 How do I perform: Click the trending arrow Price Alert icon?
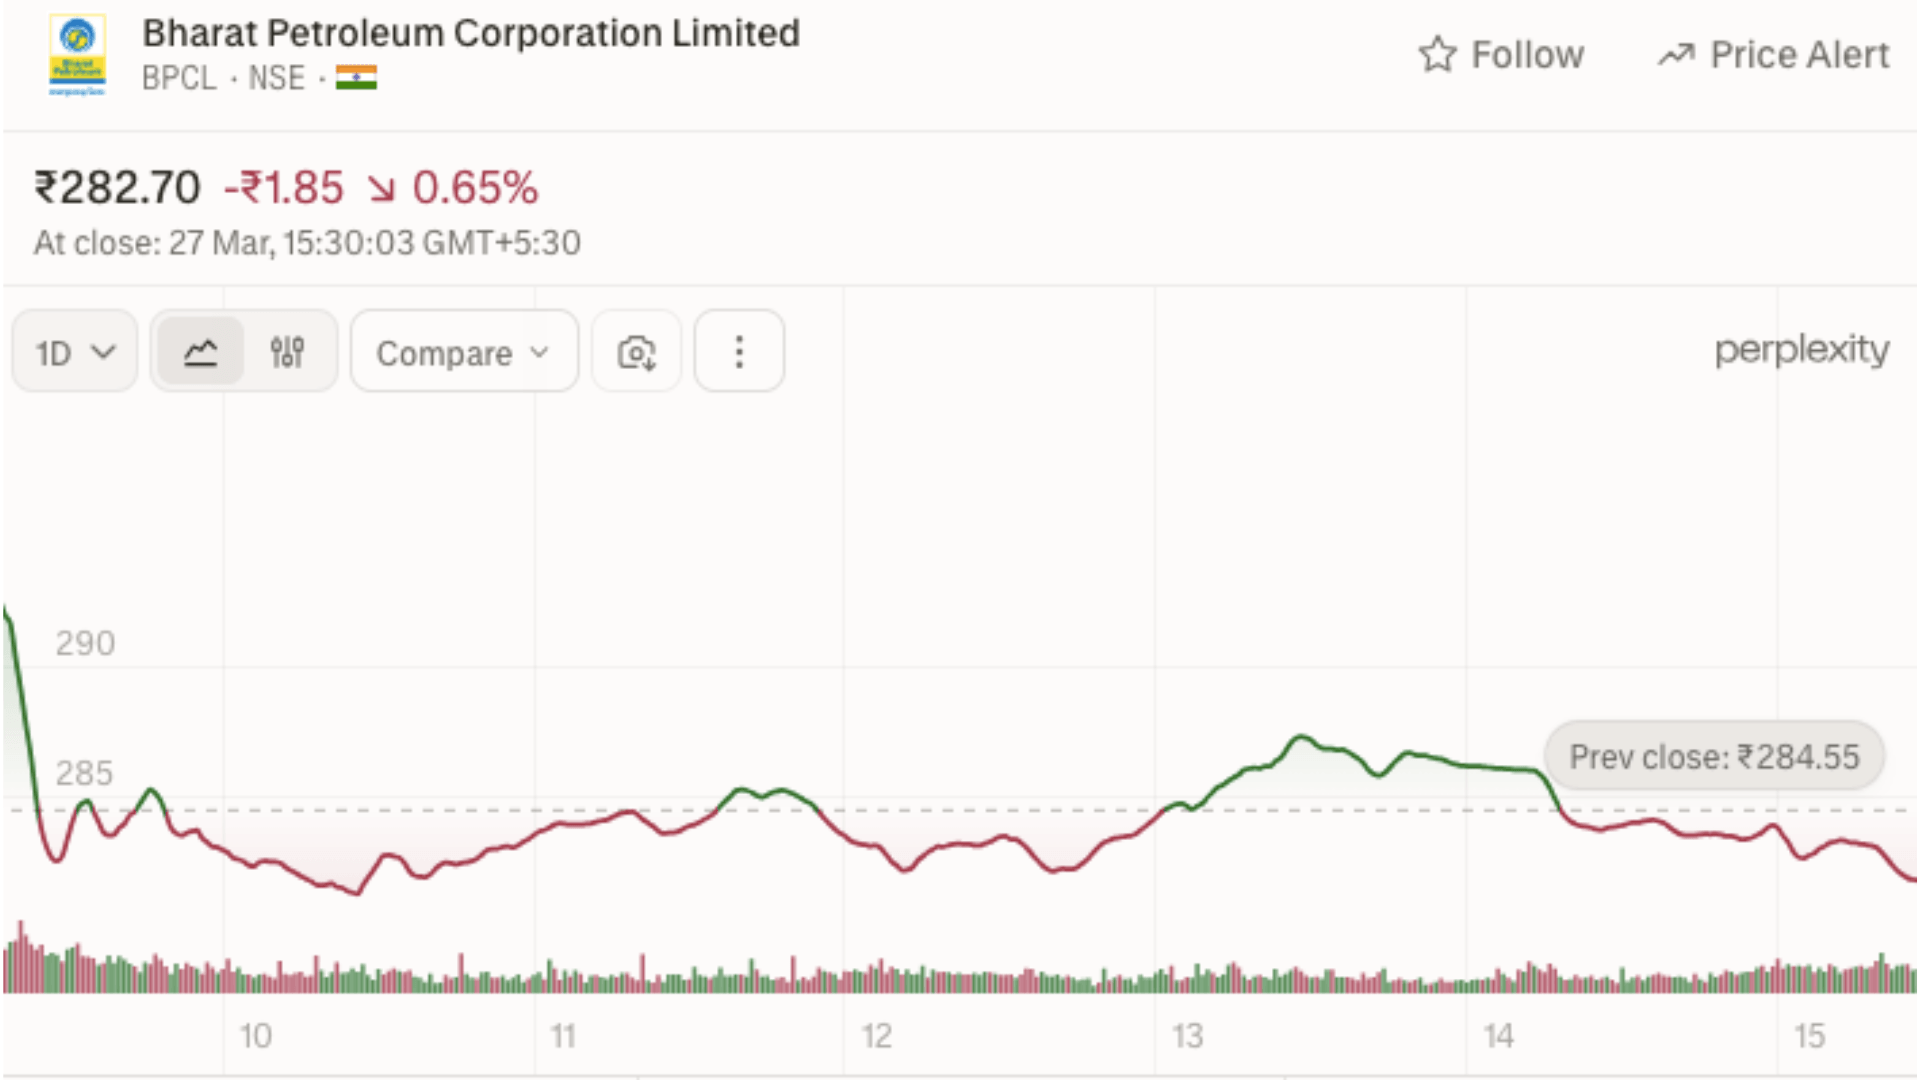[1676, 55]
